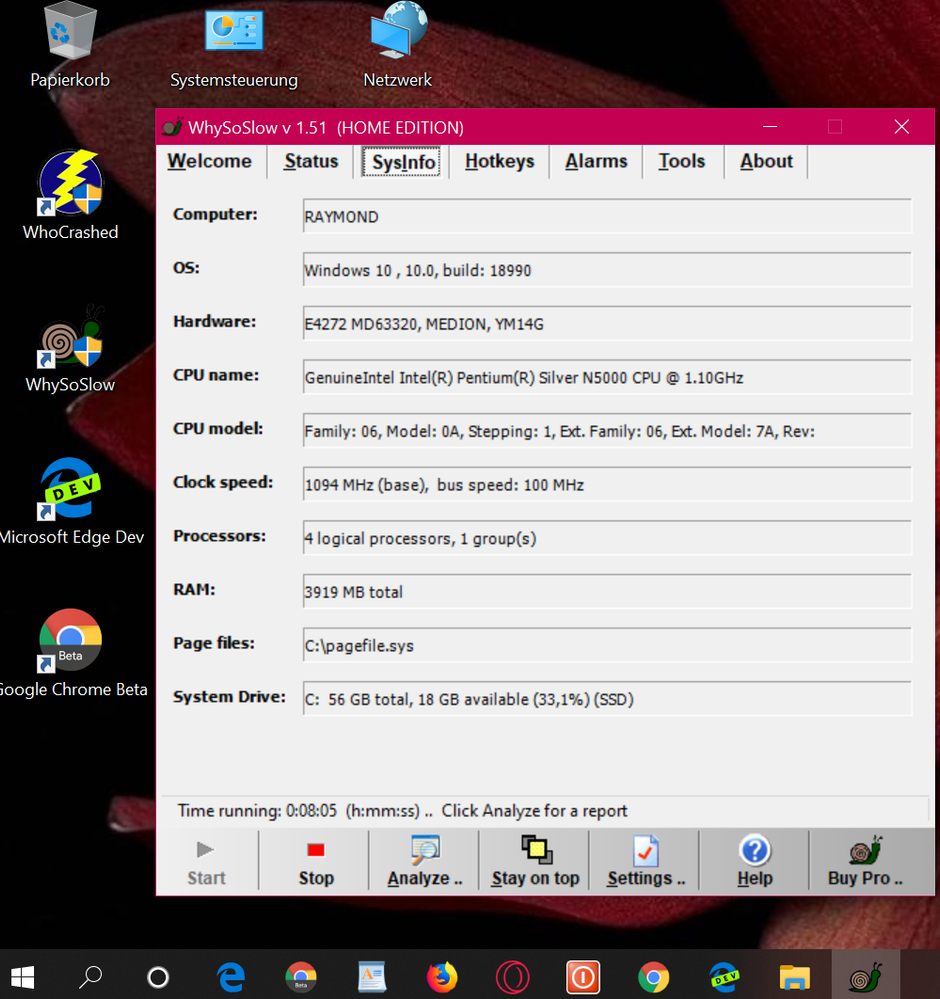940x999 pixels.
Task: Click the System Drive info field
Action: 607,699
